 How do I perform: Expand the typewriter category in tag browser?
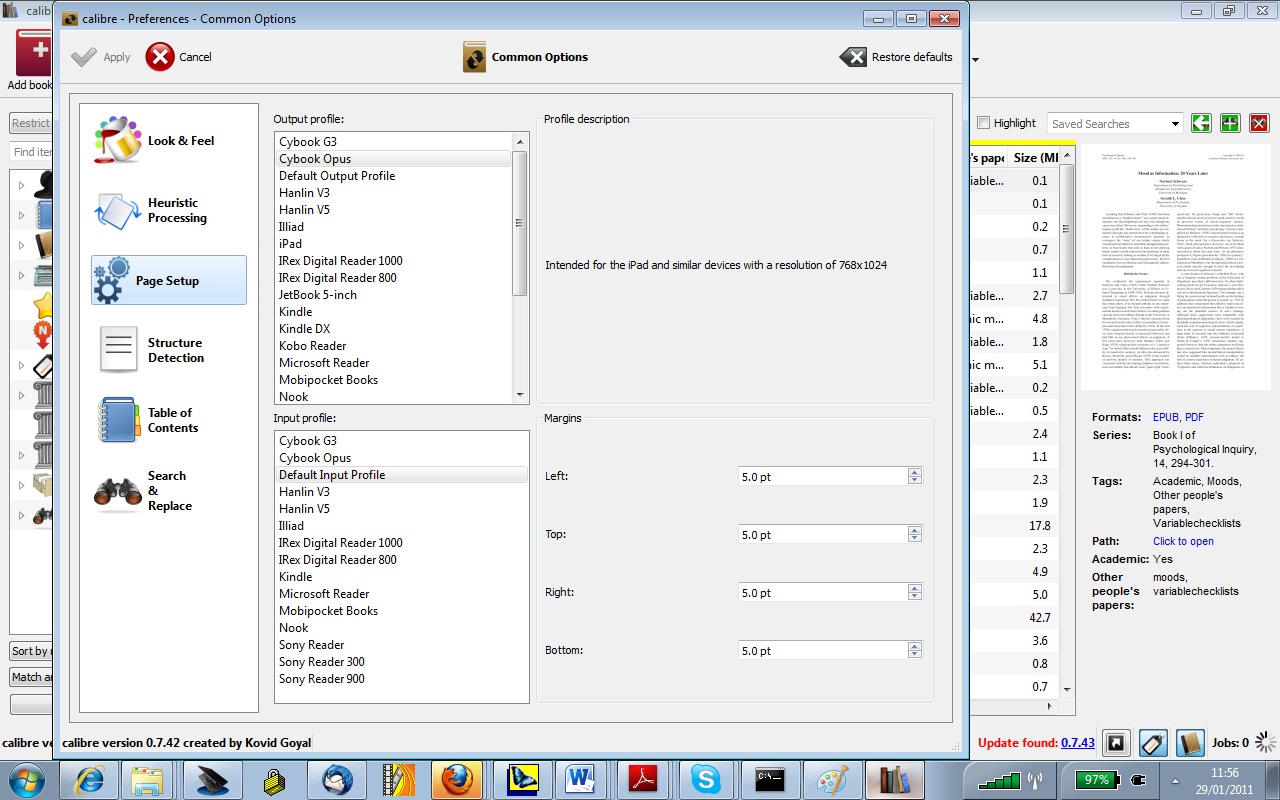(x=21, y=275)
